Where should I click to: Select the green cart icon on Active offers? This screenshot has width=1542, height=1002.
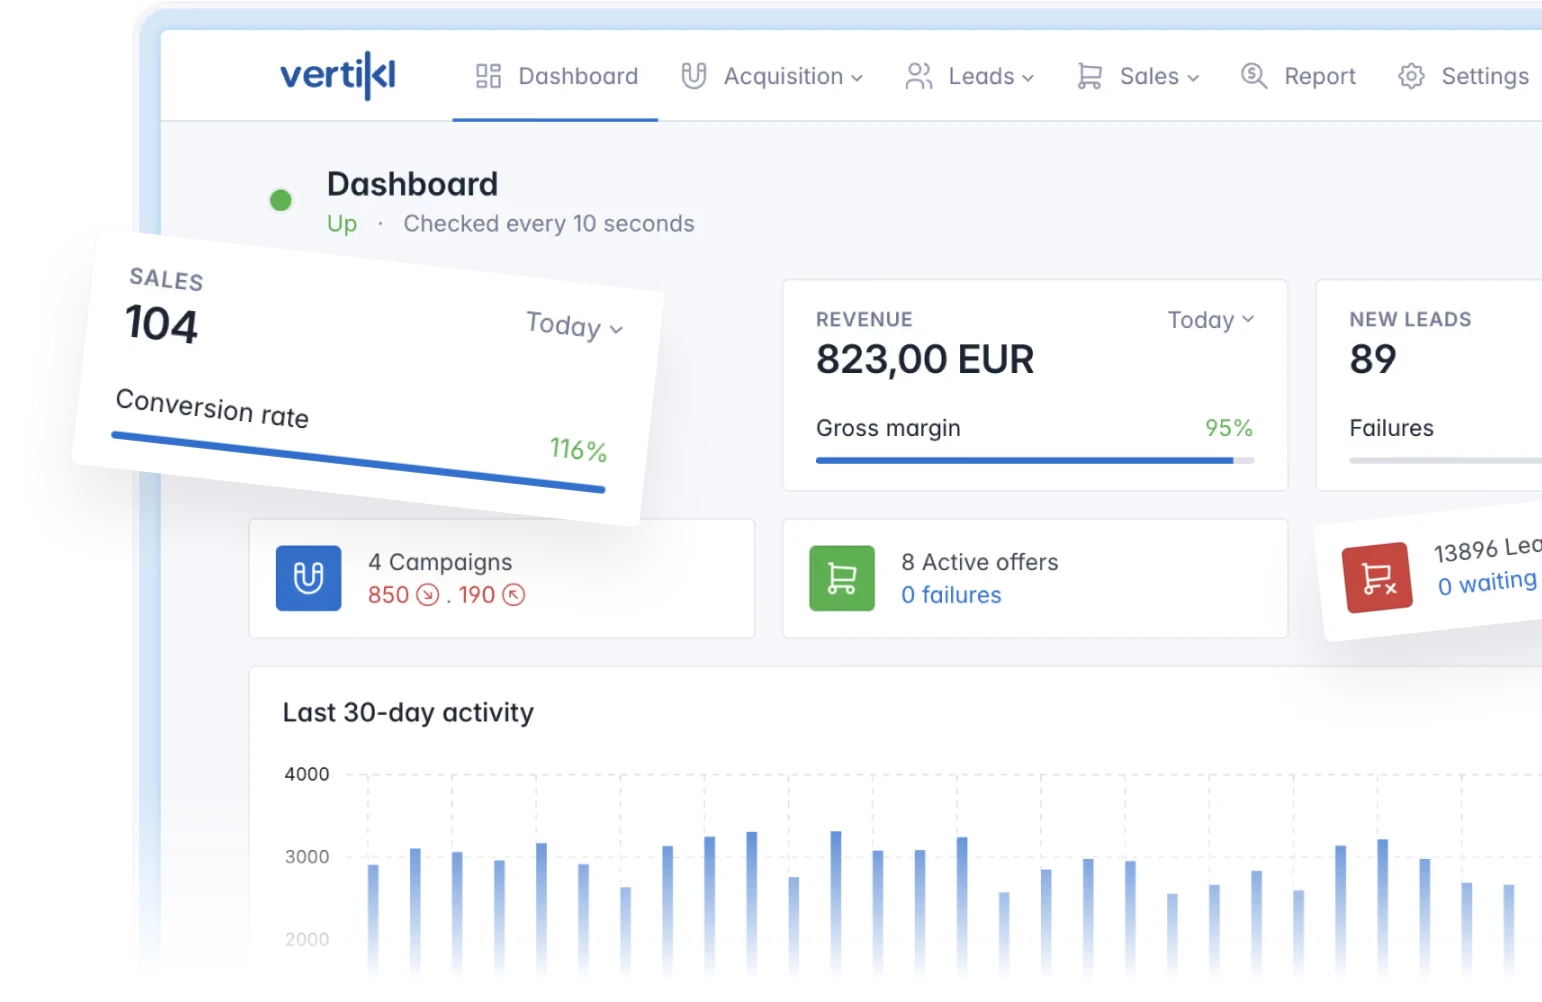pos(841,578)
